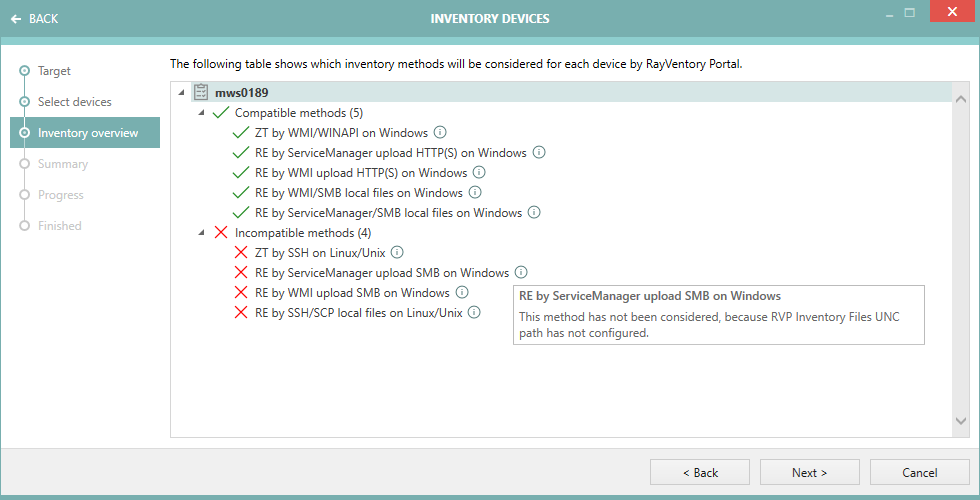Click info icon for WMI/SMB local files
The width and height of the screenshot is (980, 500).
tap(475, 192)
